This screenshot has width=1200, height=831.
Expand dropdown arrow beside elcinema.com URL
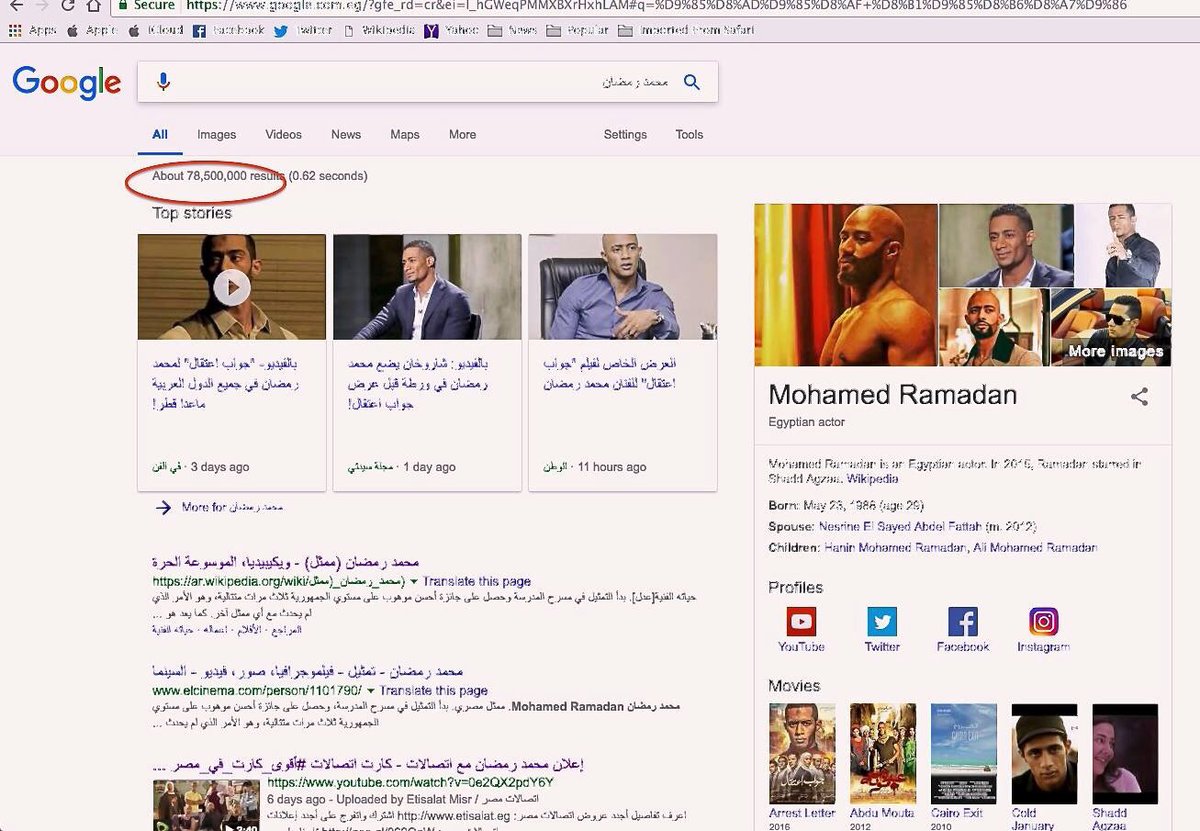[370, 690]
